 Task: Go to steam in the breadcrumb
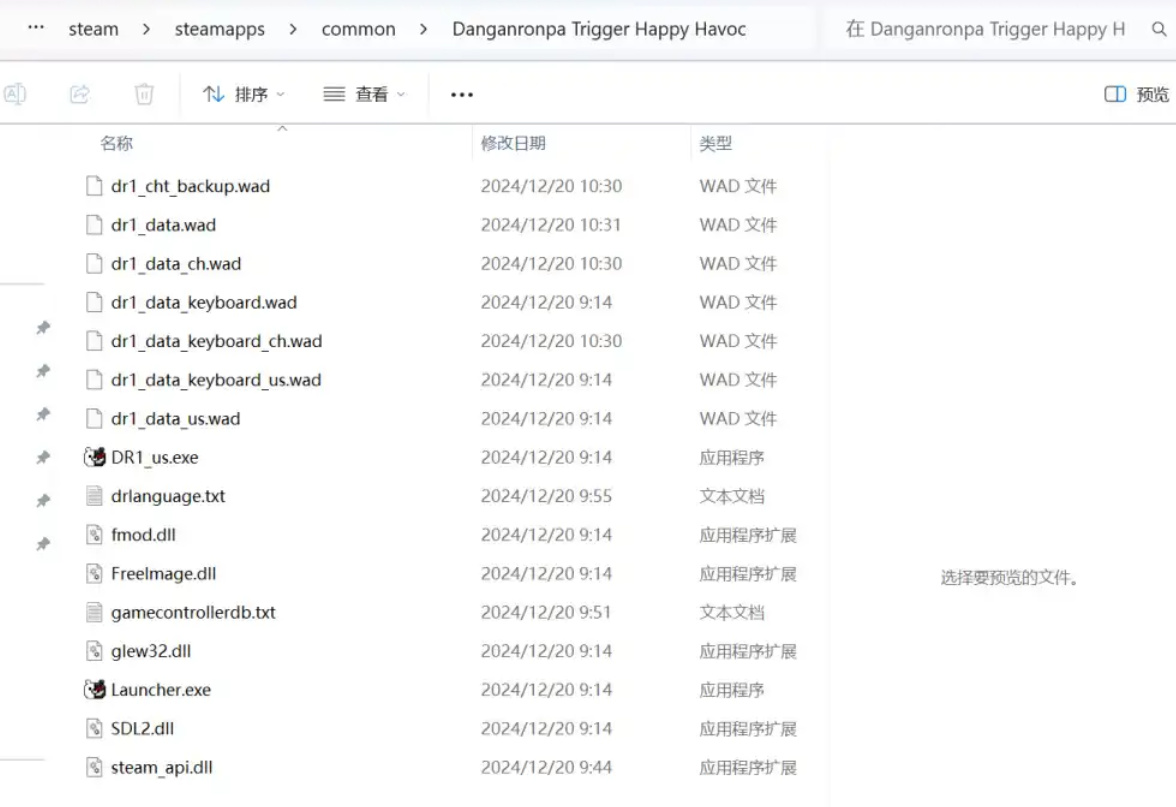click(x=94, y=29)
